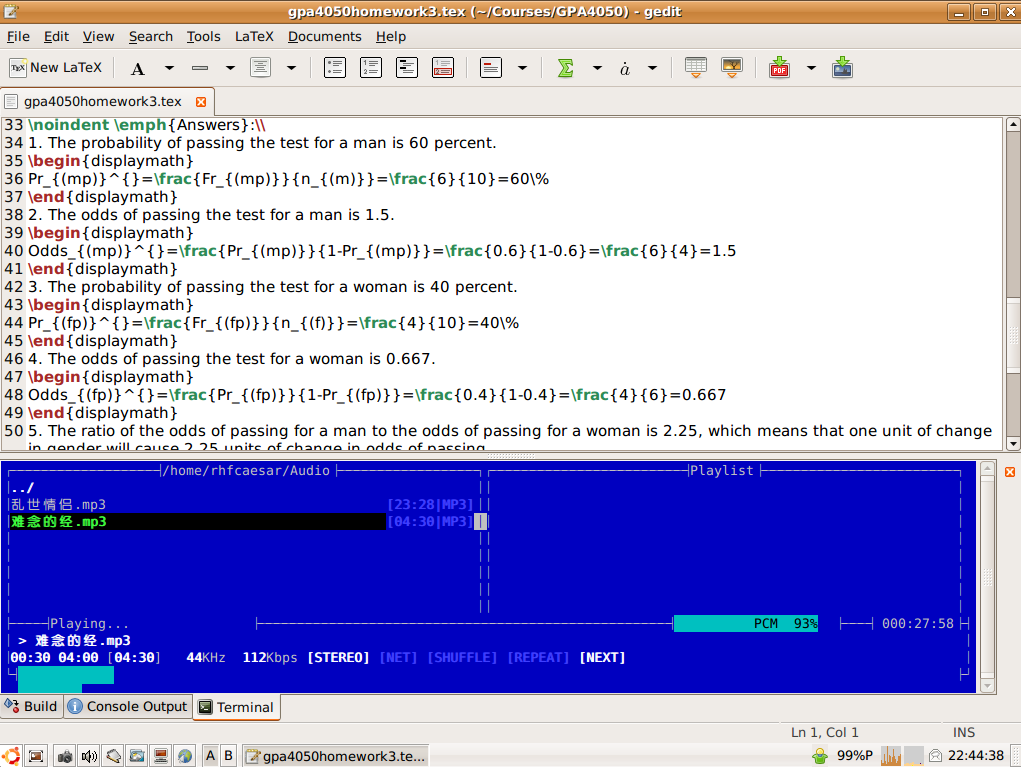
Task: Click the editor scrollbar up arrow
Action: pos(1013,124)
